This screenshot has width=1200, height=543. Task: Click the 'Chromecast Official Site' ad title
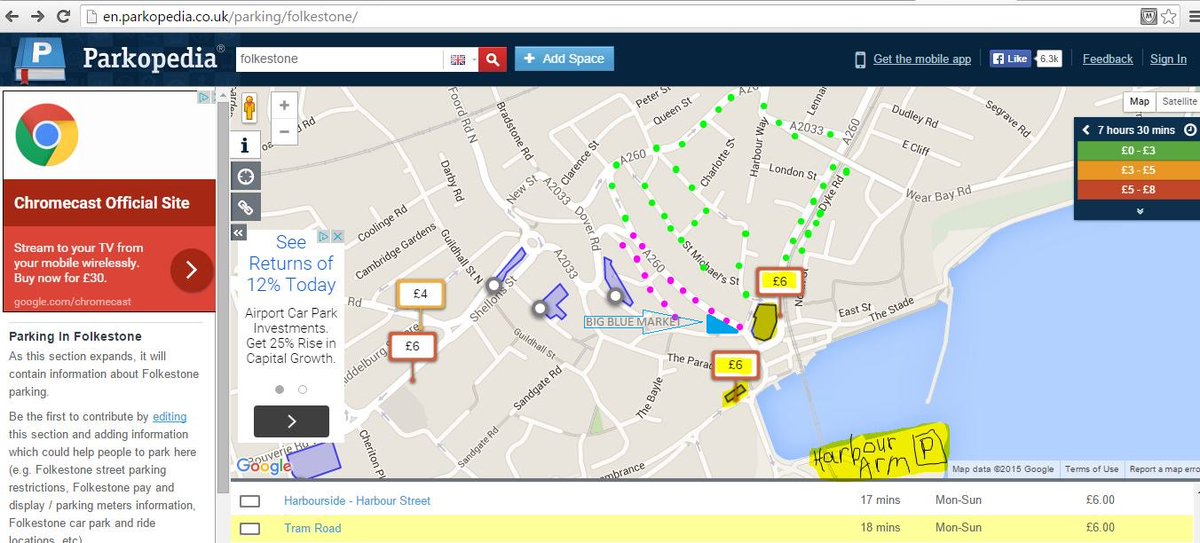[102, 203]
